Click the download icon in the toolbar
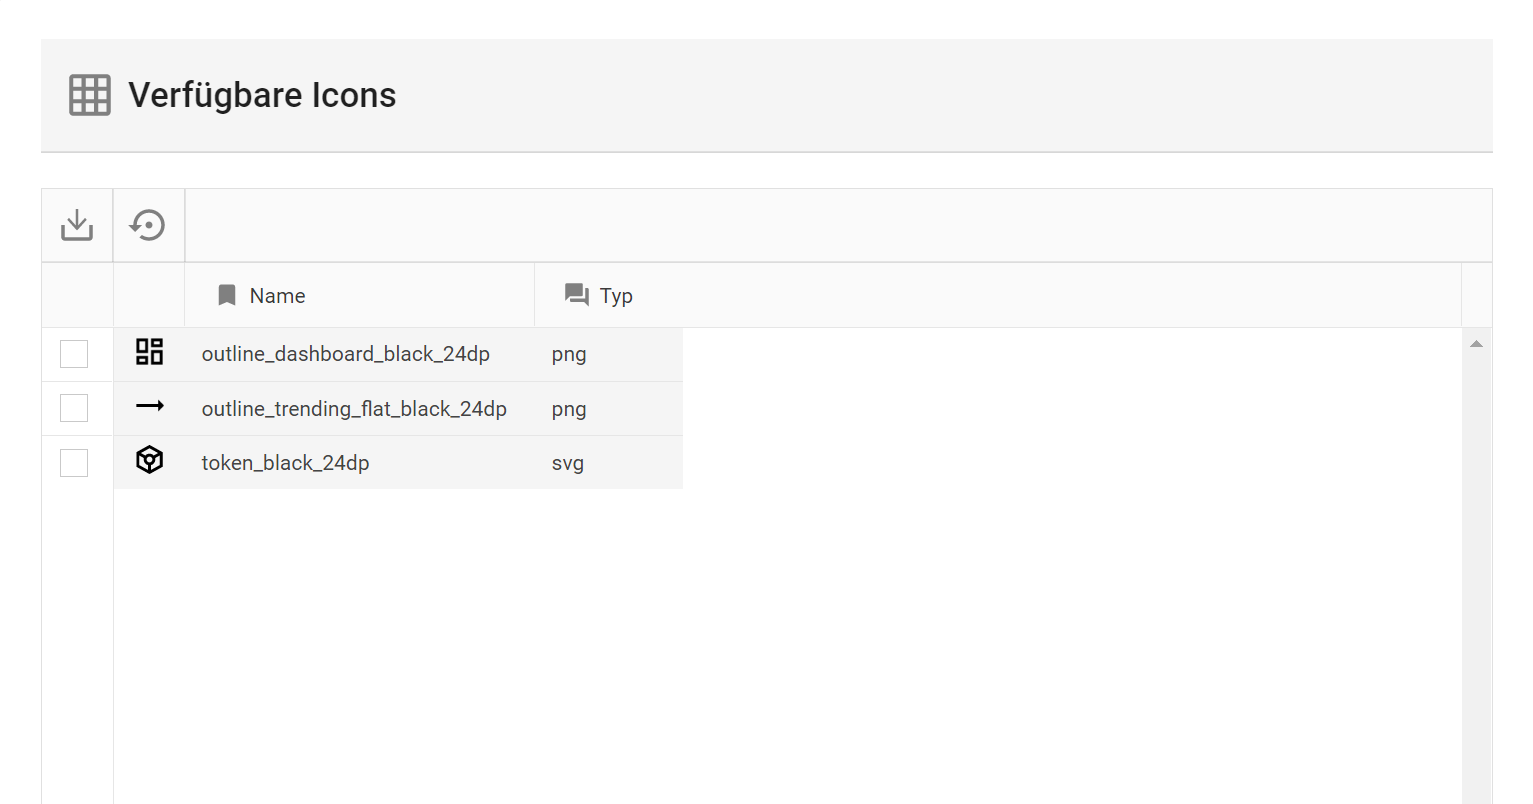The image size is (1533, 804). 77,225
